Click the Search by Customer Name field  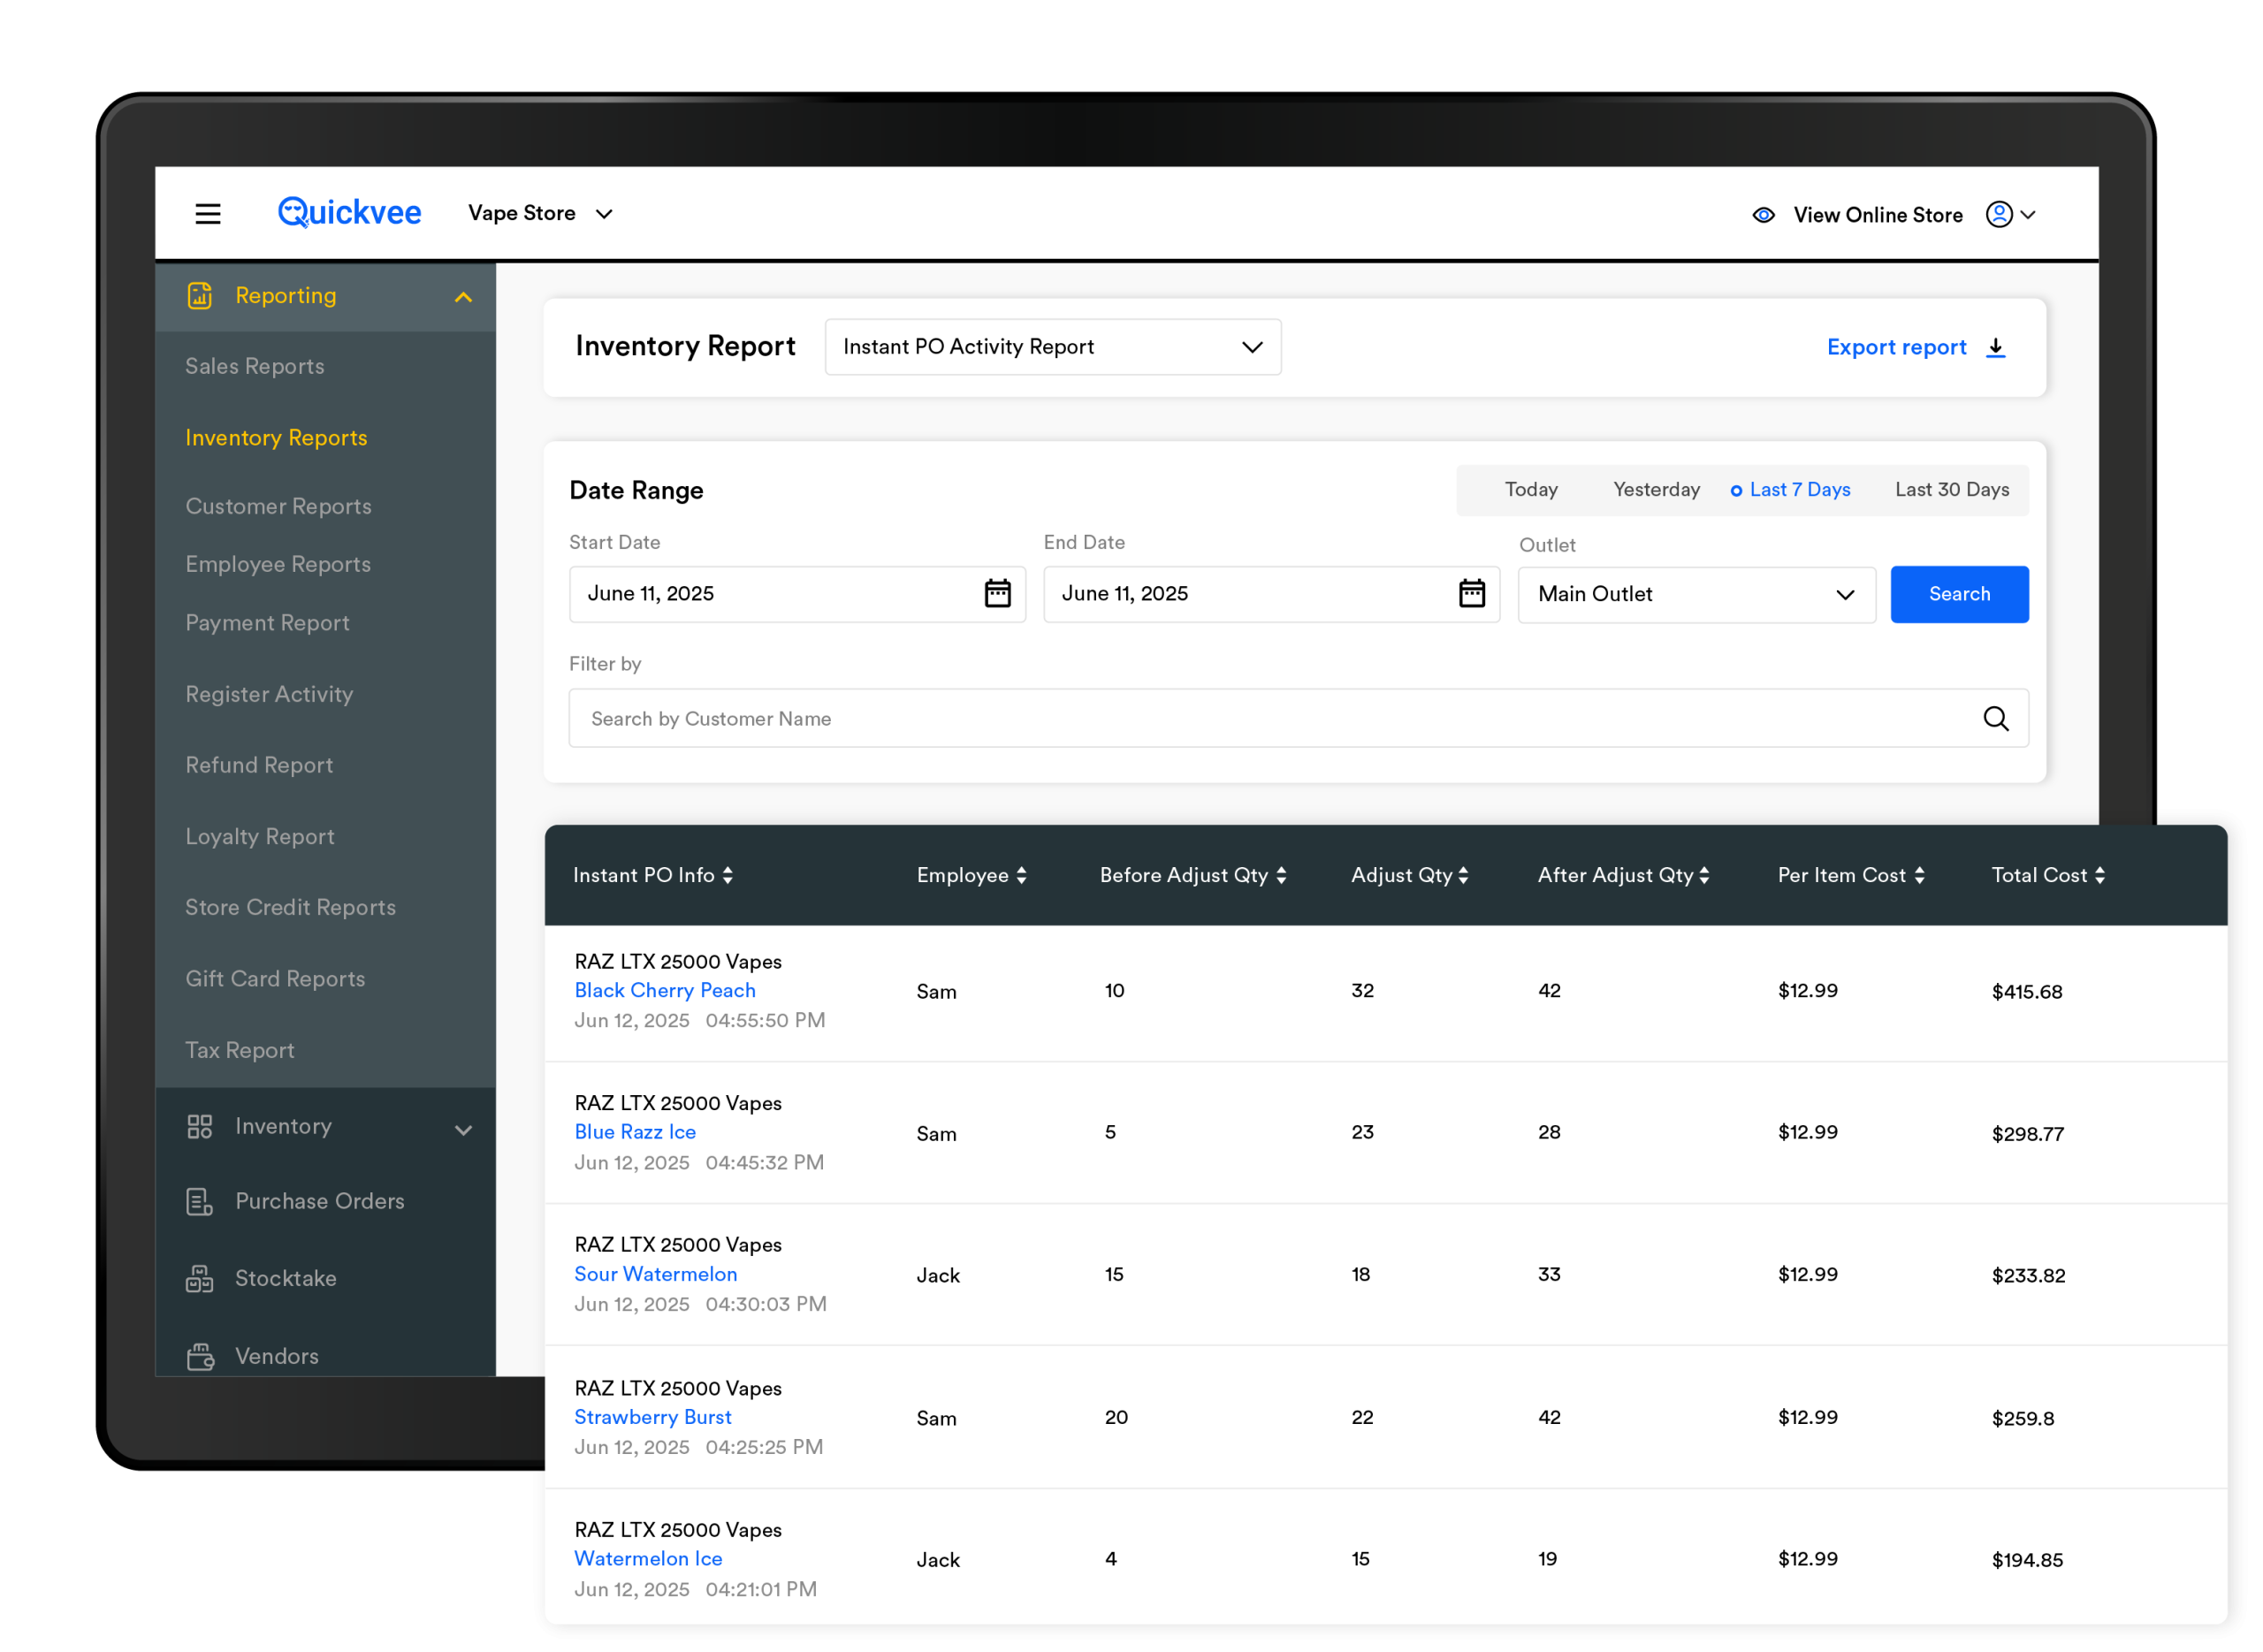pos(1270,719)
